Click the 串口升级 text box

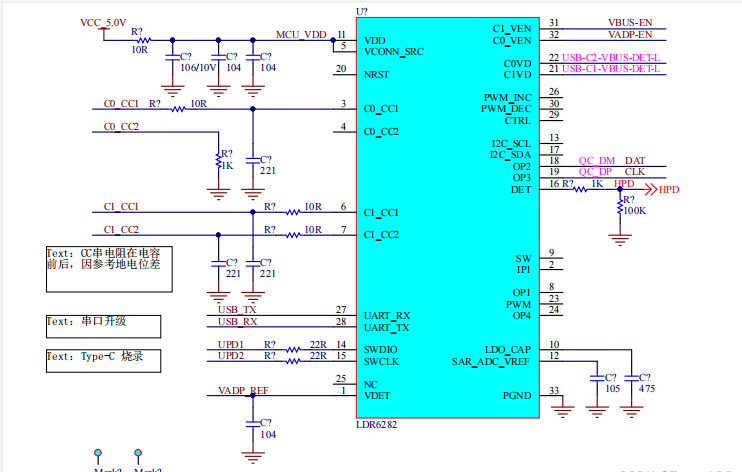pos(104,327)
